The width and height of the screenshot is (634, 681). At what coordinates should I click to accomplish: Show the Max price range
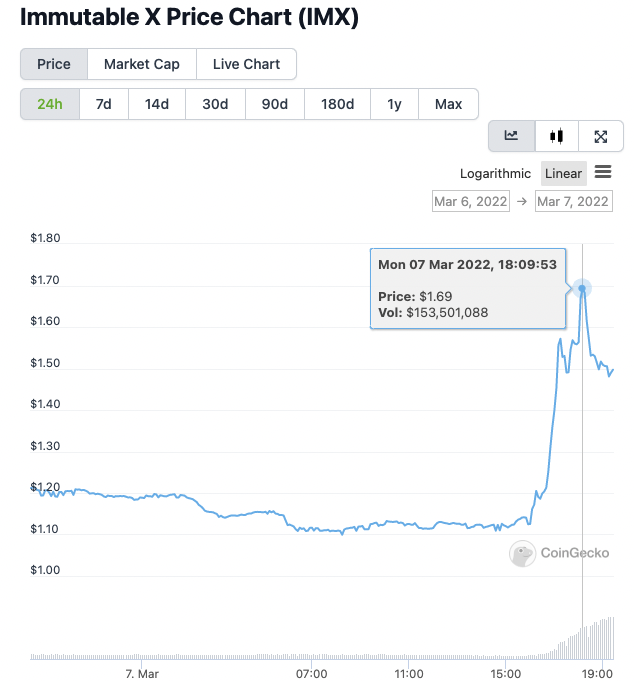448,104
